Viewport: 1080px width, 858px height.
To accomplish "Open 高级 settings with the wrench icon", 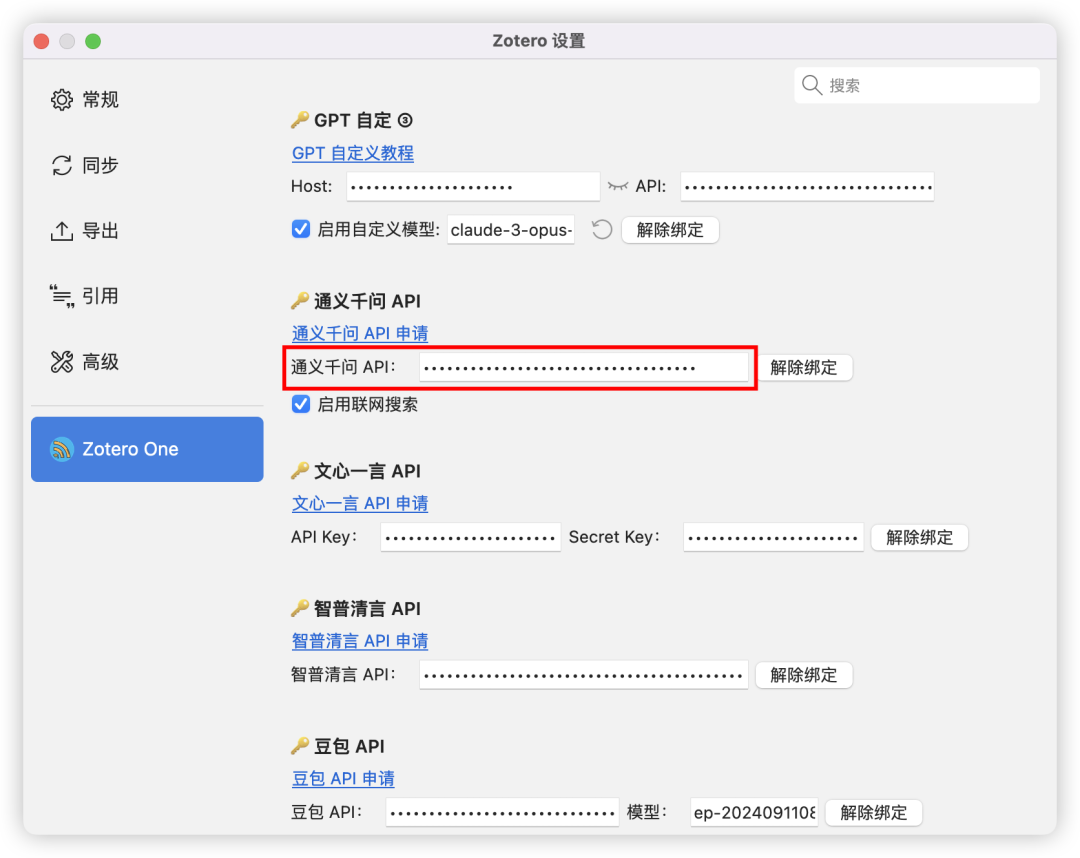I will point(61,361).
